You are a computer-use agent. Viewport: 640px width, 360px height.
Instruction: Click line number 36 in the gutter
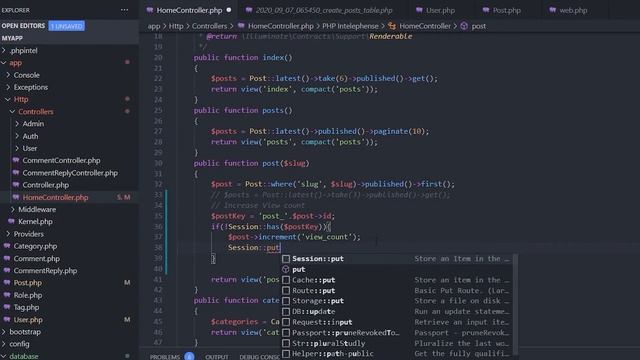(158, 227)
